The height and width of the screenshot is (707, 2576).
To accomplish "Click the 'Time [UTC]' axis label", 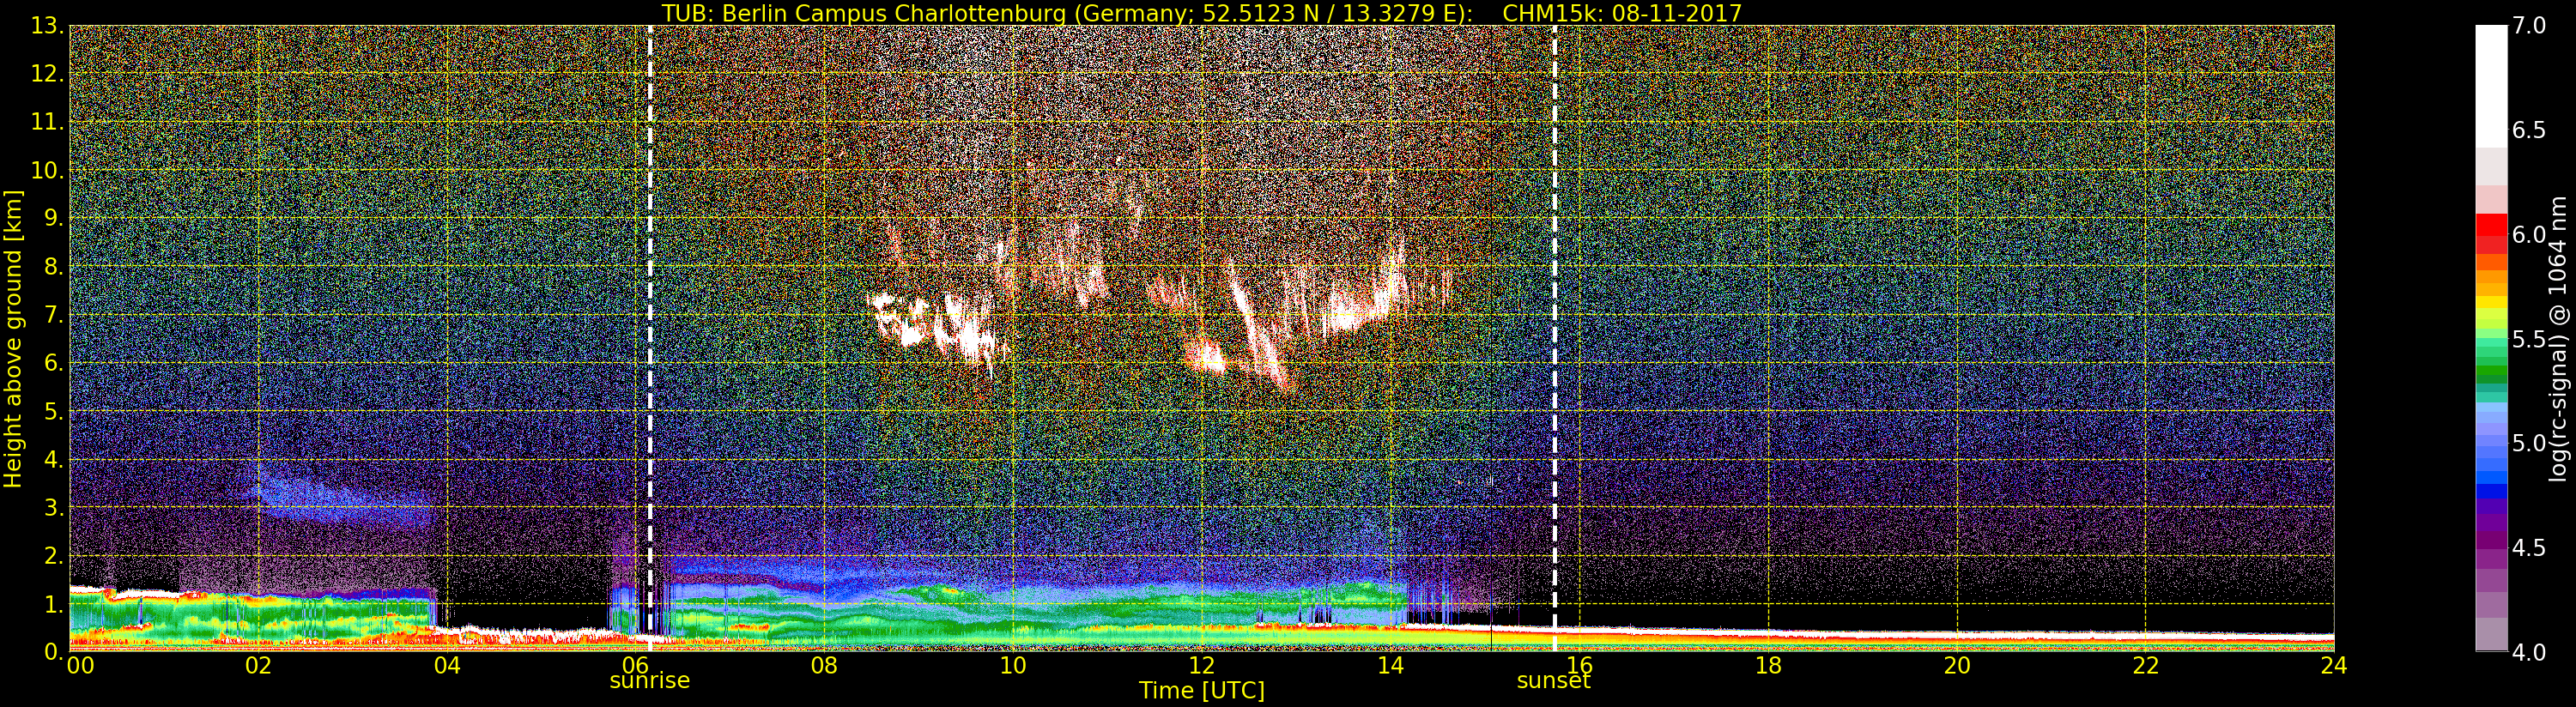I will coord(1201,691).
